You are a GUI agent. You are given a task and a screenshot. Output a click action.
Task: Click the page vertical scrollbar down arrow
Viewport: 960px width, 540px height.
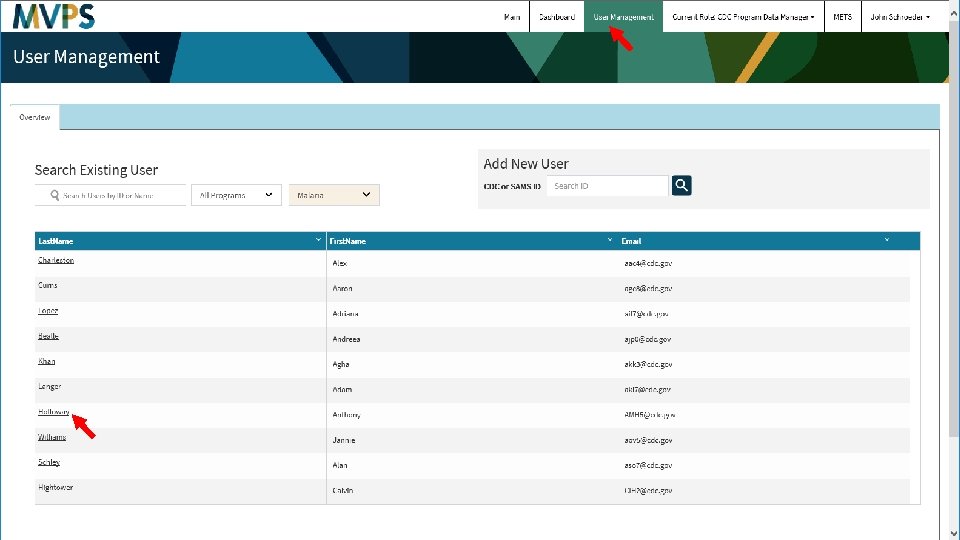click(952, 534)
